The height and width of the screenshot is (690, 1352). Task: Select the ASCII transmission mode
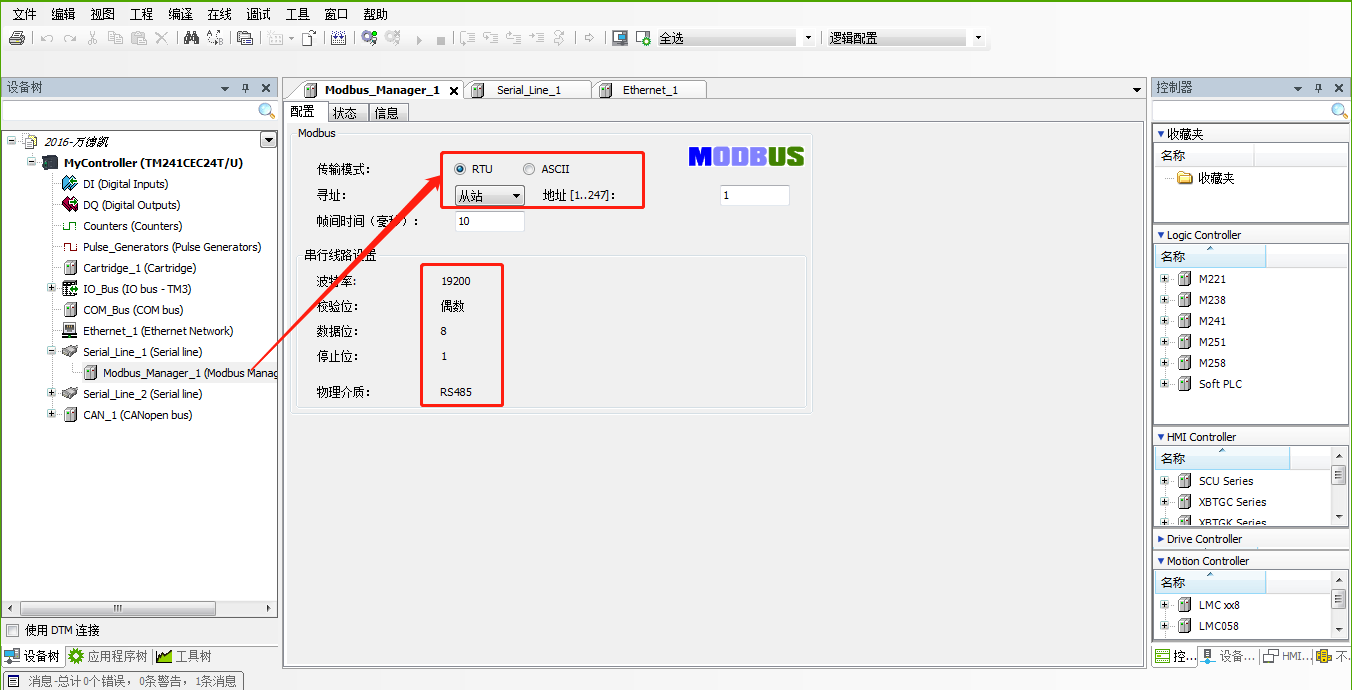pos(529,169)
